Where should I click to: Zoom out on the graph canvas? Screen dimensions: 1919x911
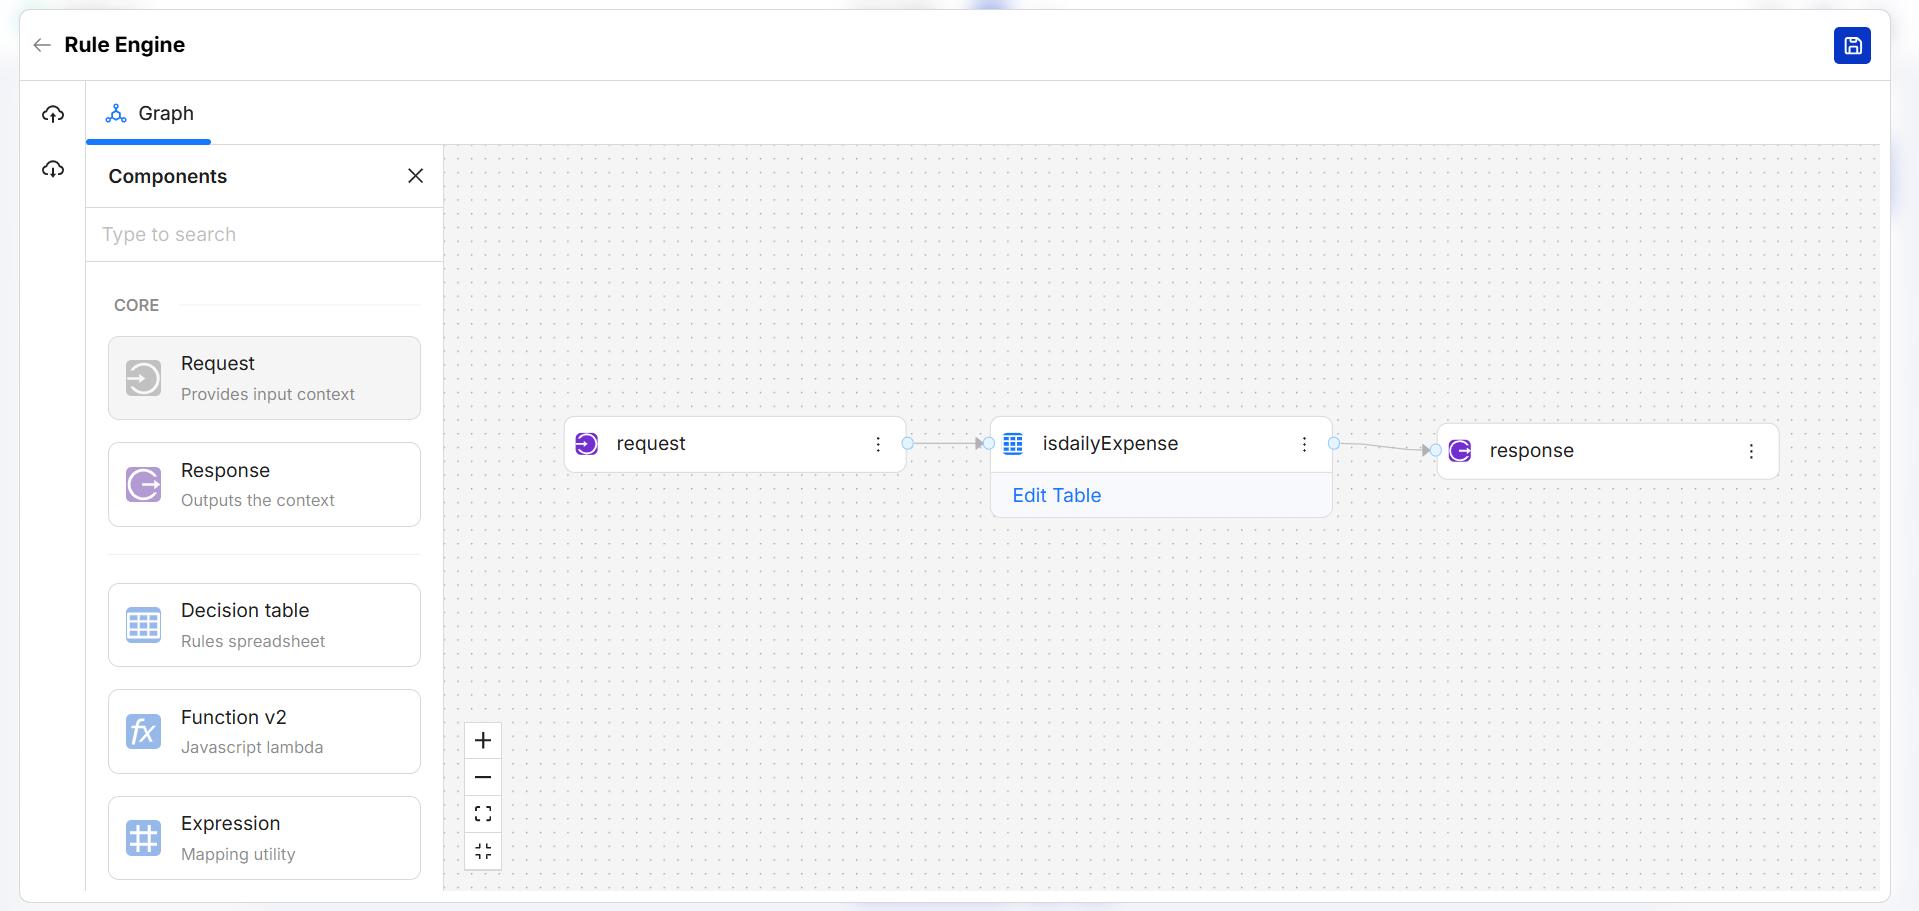pos(483,777)
